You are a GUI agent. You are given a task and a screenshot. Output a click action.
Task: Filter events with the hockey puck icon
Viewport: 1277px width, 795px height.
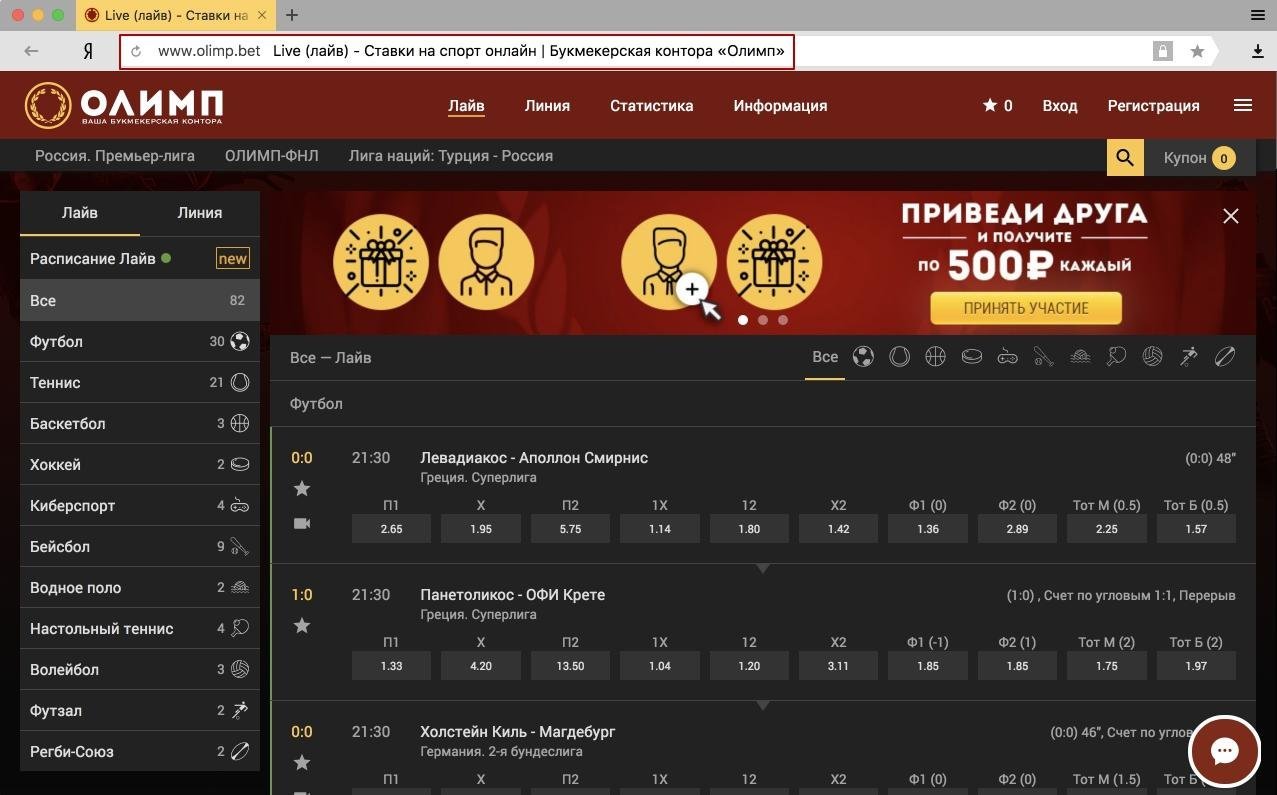point(971,356)
